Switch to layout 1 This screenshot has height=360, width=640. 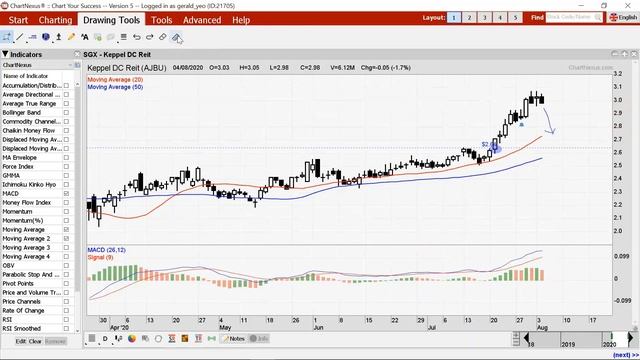(x=454, y=18)
